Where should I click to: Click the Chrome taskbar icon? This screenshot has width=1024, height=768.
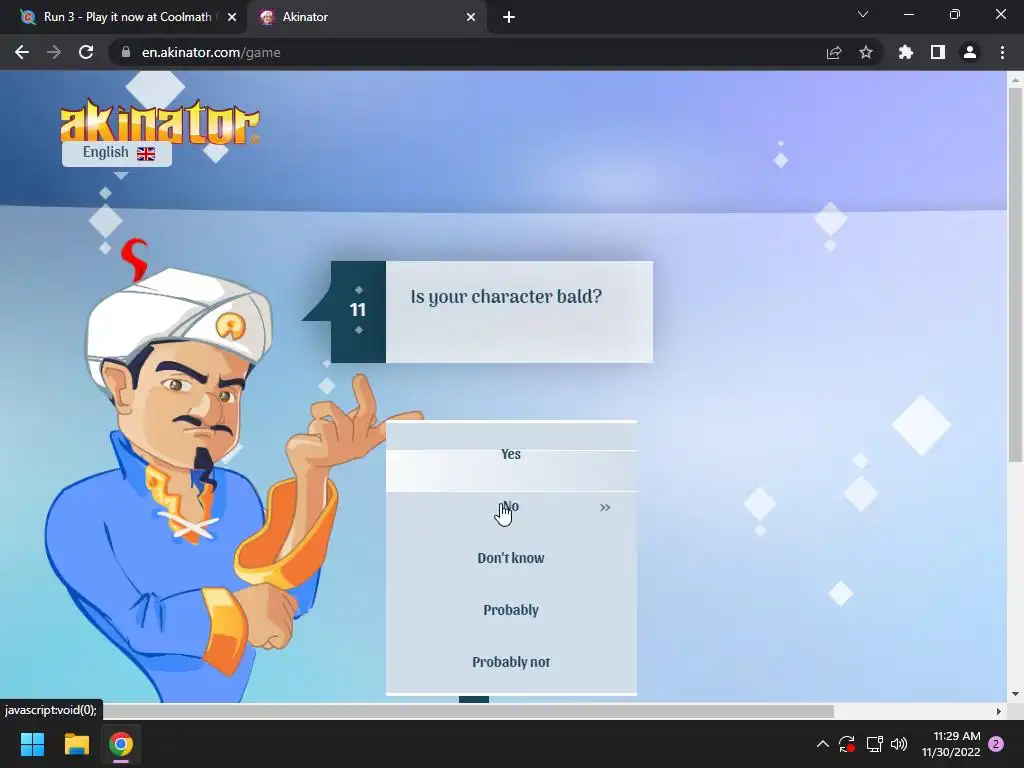[x=121, y=744]
